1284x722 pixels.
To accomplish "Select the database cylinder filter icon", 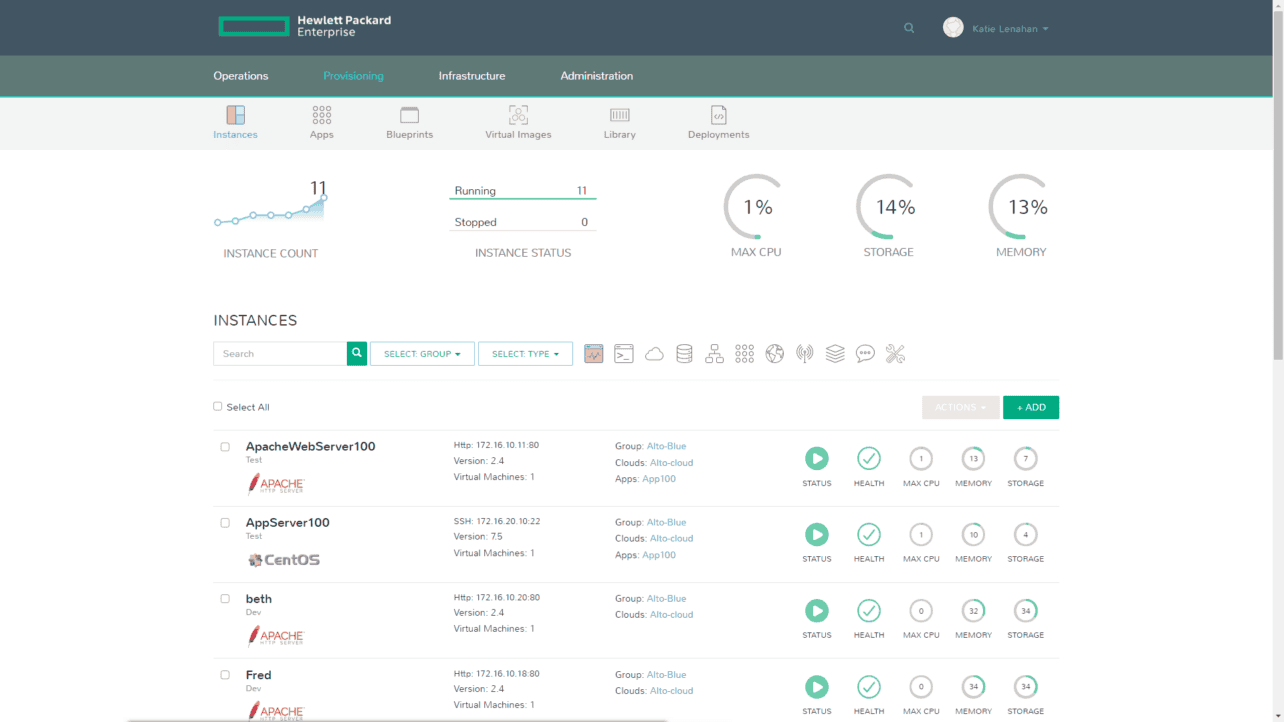I will tap(684, 353).
